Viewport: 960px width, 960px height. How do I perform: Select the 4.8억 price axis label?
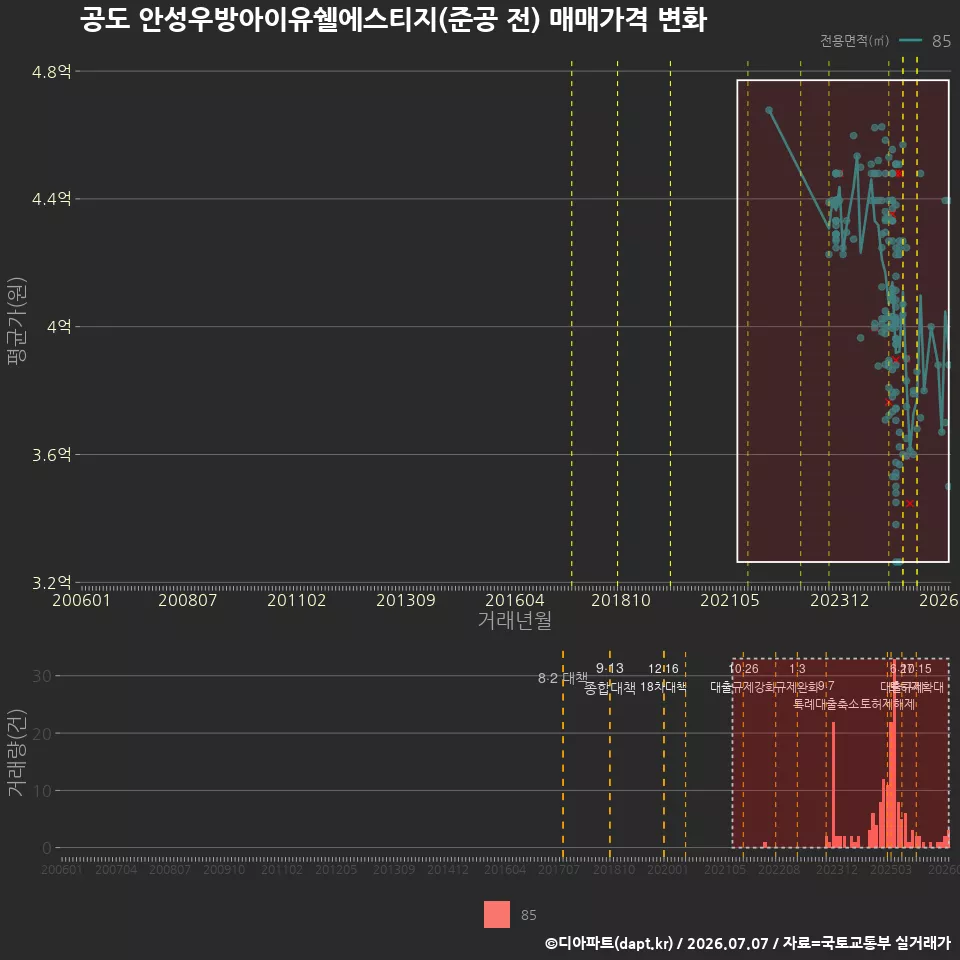click(x=51, y=72)
